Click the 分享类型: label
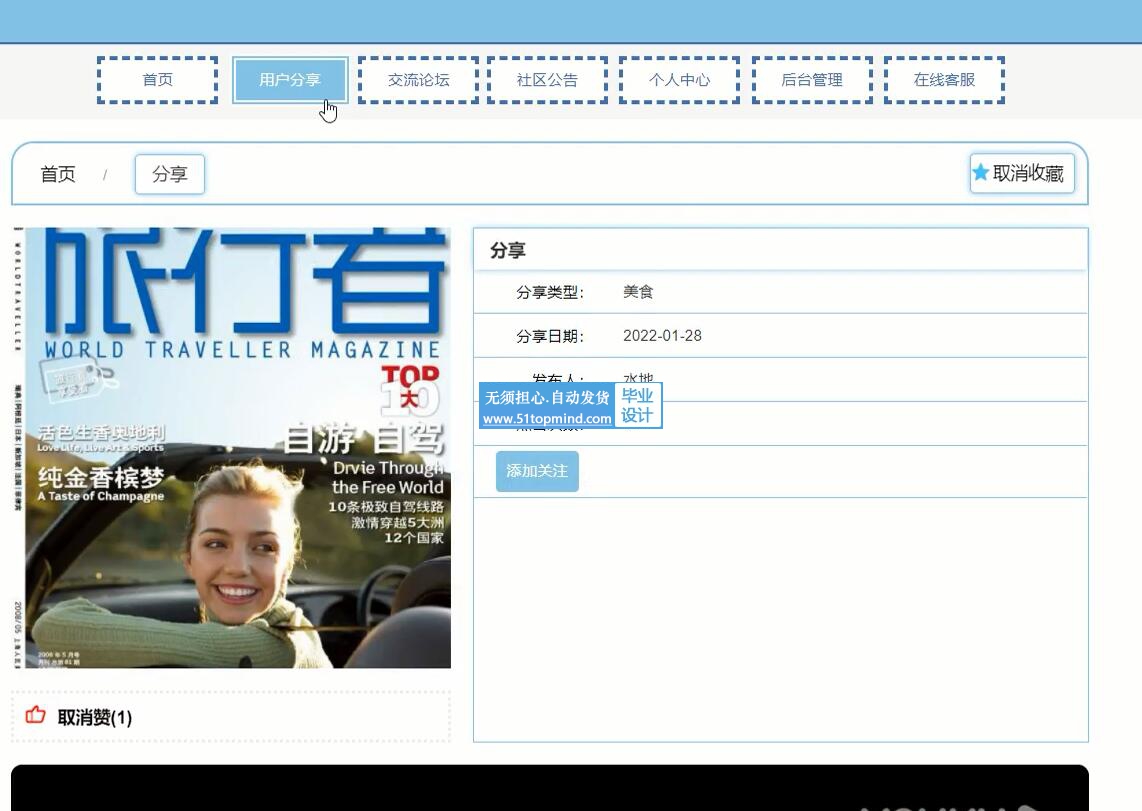Image resolution: width=1142 pixels, height=811 pixels. point(550,293)
